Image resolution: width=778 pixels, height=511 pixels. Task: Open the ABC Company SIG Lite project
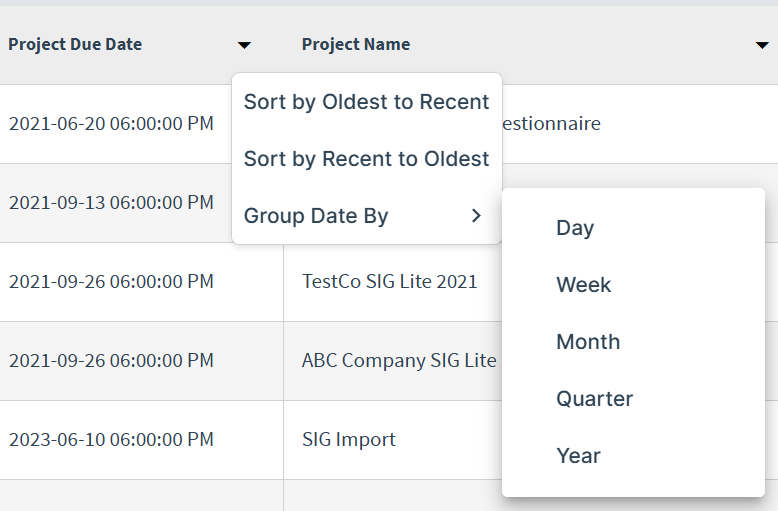[398, 361]
